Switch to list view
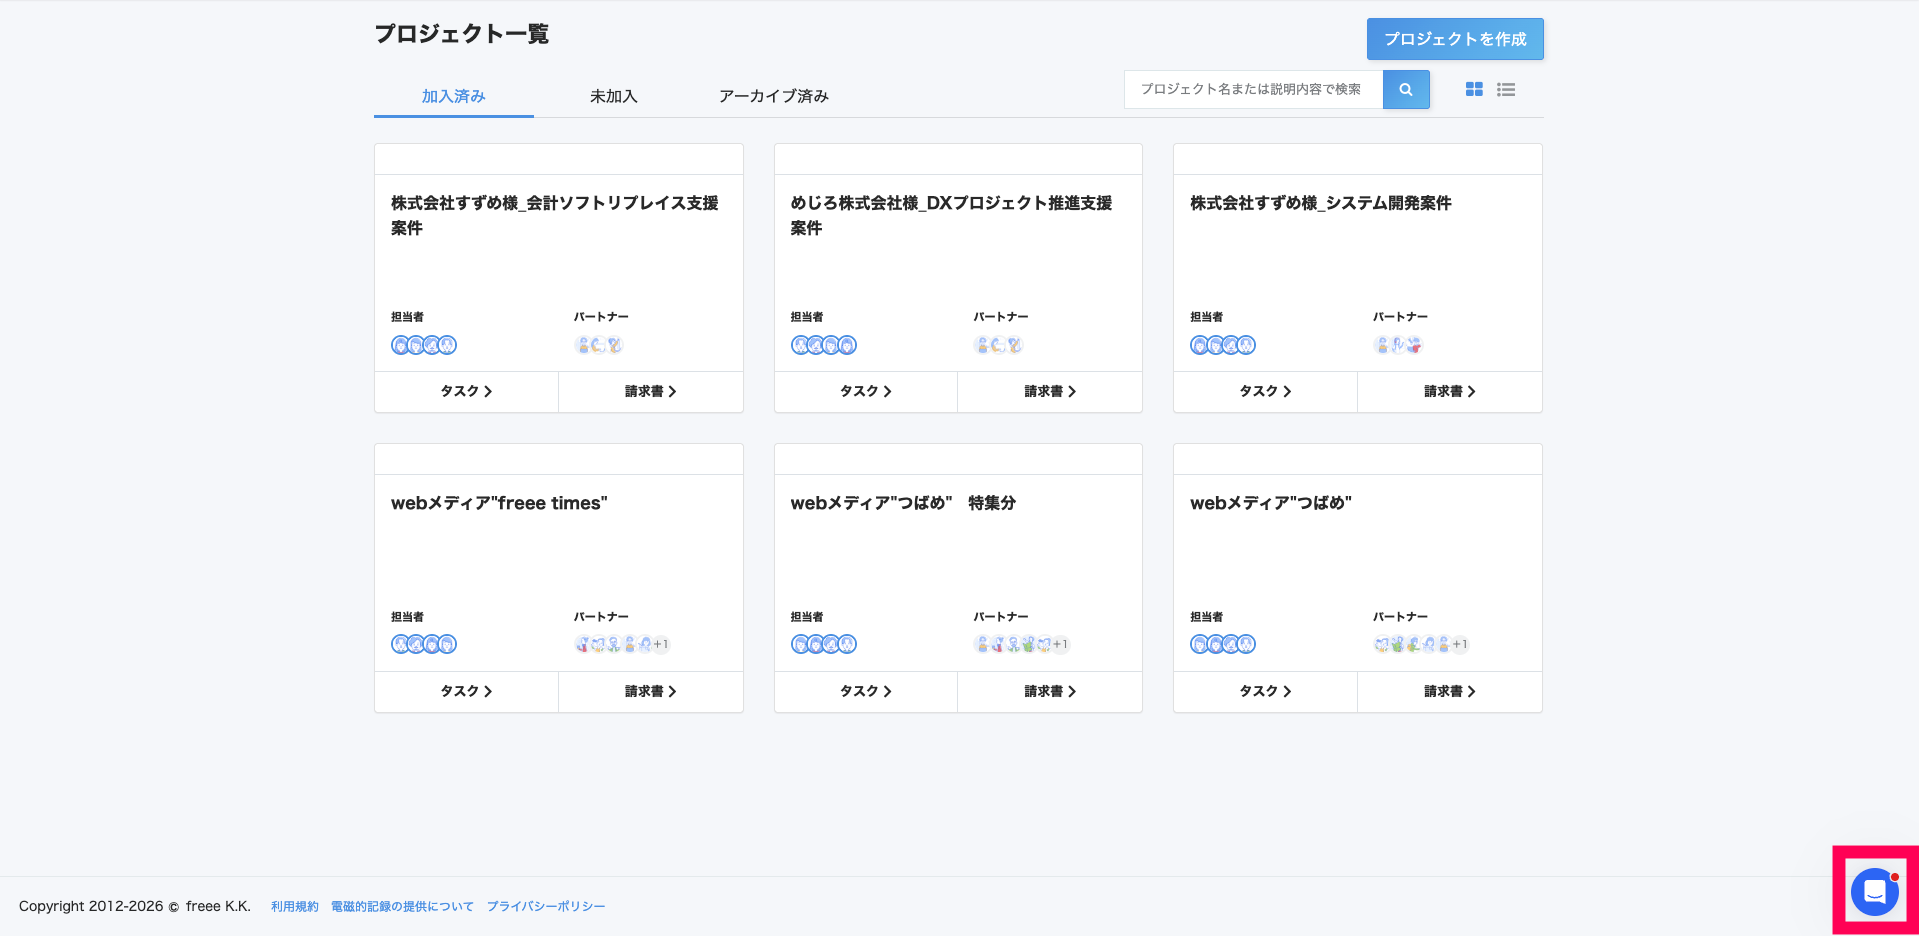Viewport: 1919px width, 936px height. click(1506, 89)
